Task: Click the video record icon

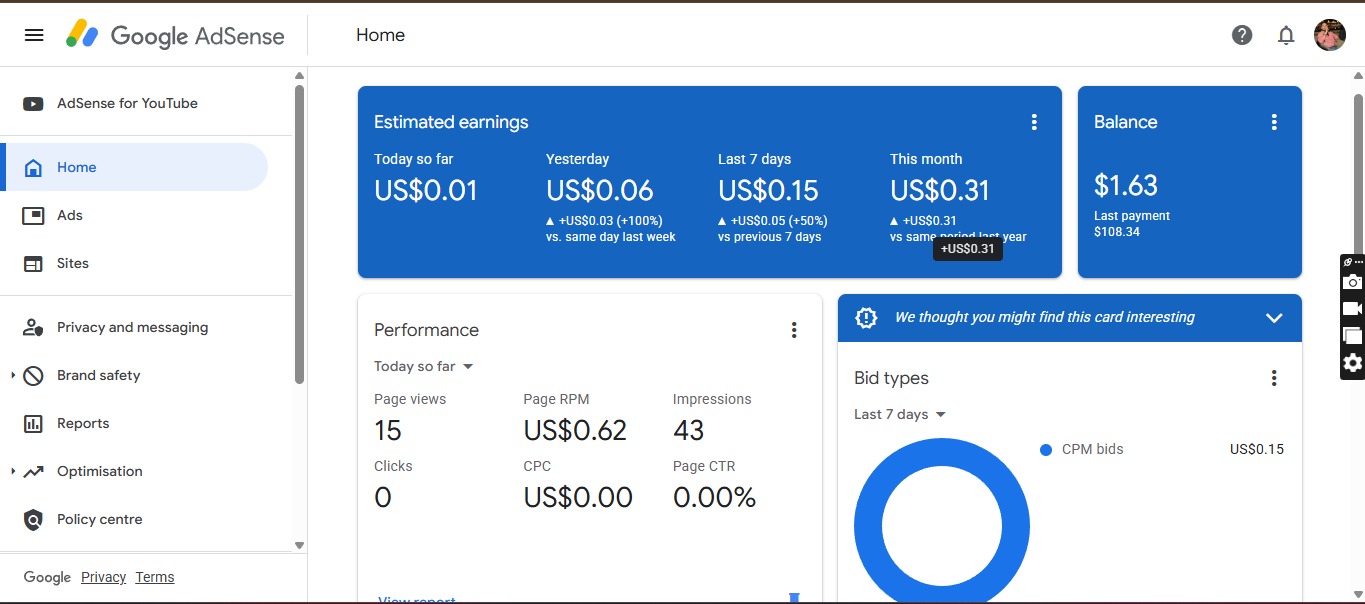Action: pyautogui.click(x=1352, y=309)
